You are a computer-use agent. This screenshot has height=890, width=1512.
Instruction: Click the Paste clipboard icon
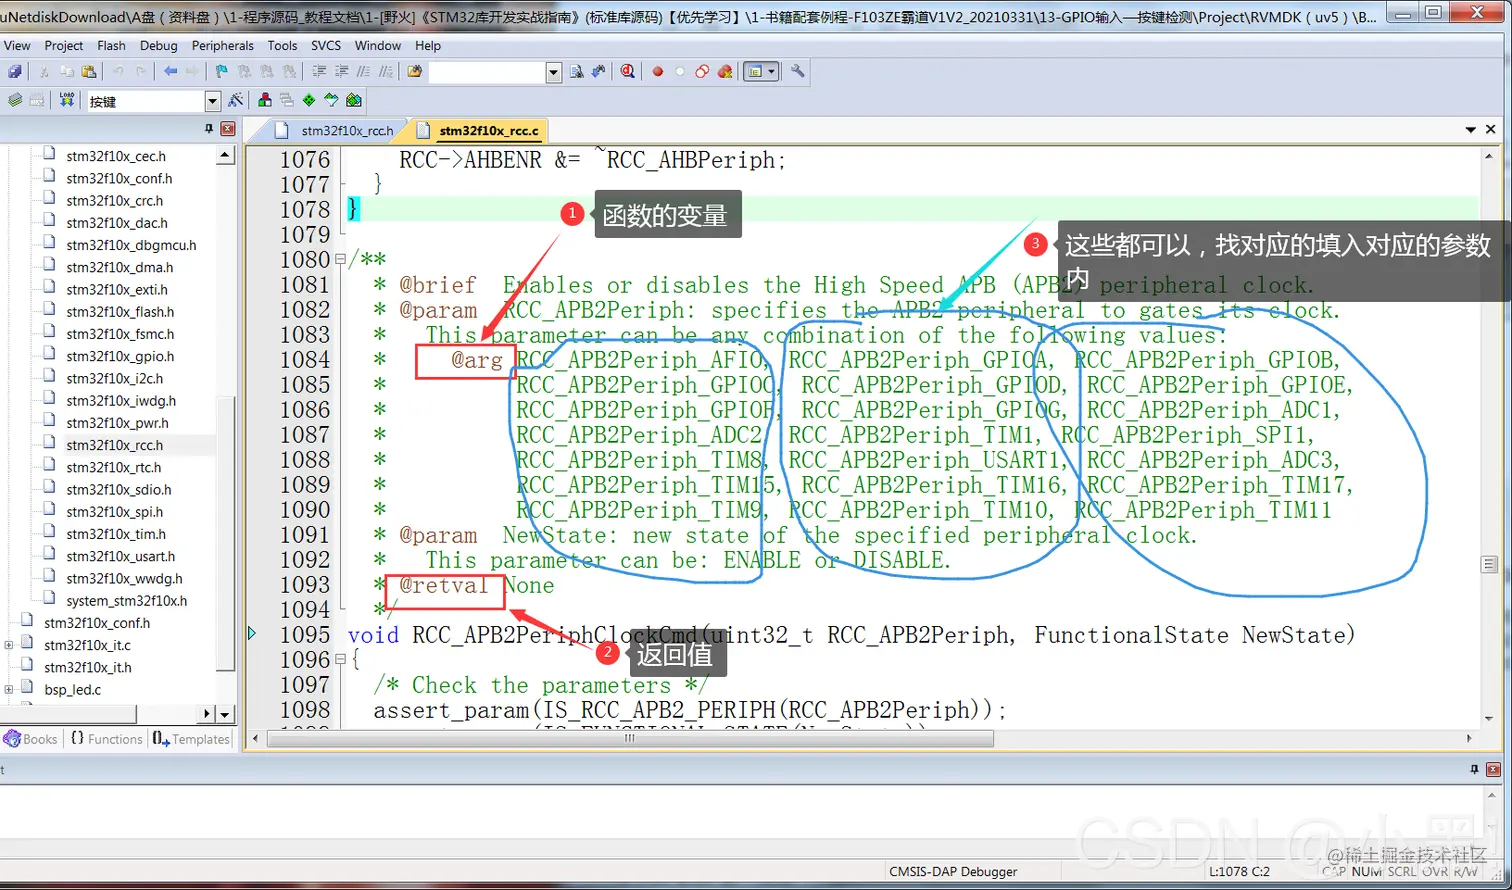click(x=89, y=72)
